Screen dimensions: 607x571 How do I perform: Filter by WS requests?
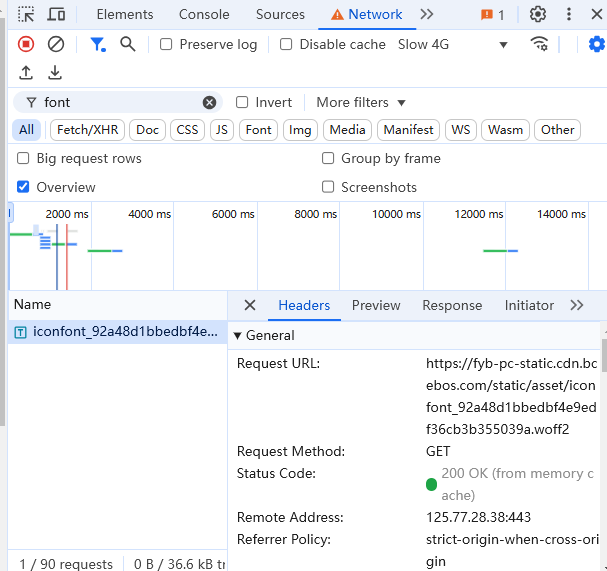tap(461, 130)
